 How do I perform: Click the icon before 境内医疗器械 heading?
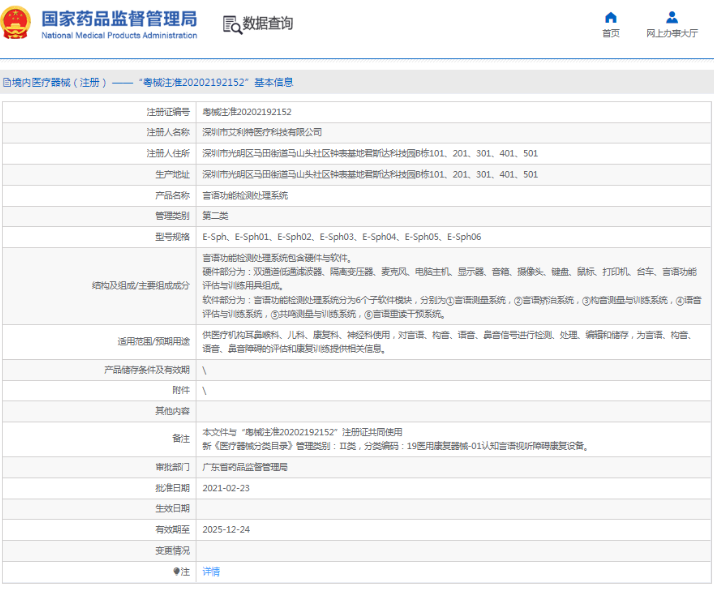(x=7, y=83)
